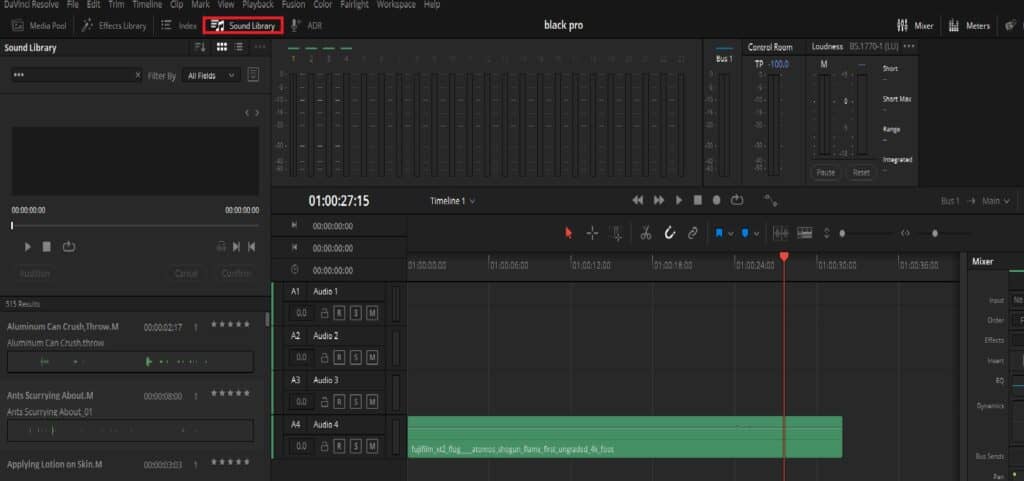This screenshot has height=481, width=1024.
Task: Open the flag color dropdown arrow
Action: point(730,234)
